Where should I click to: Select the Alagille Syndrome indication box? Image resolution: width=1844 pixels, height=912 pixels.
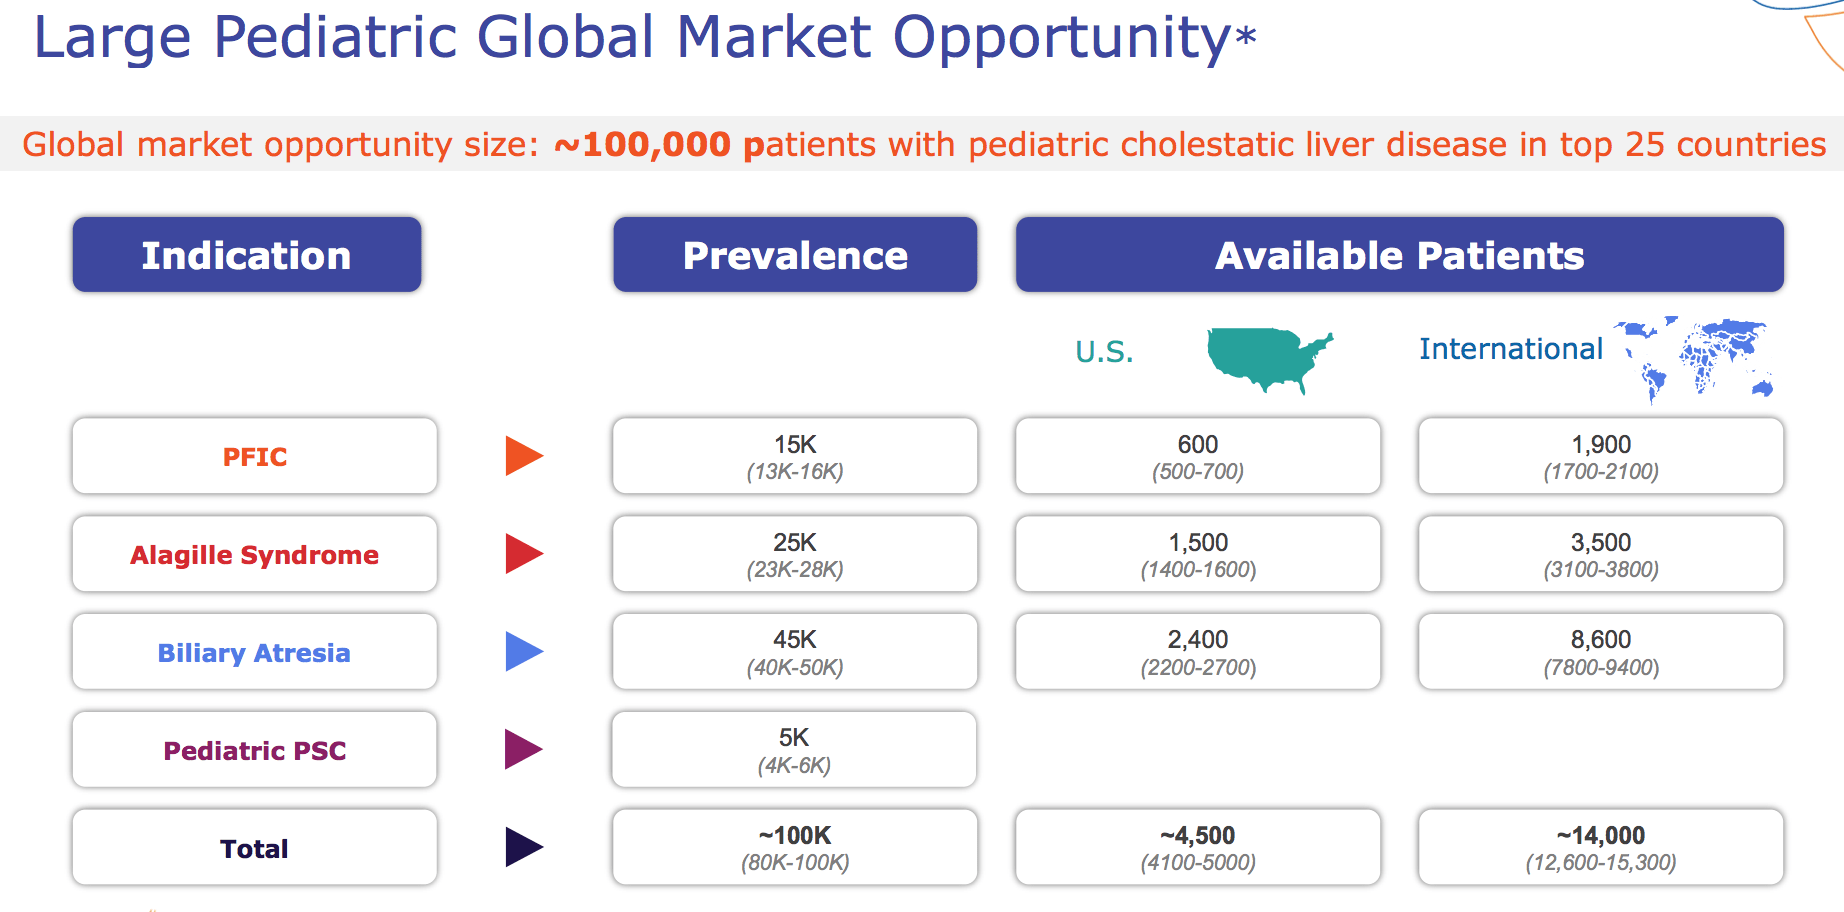(254, 554)
